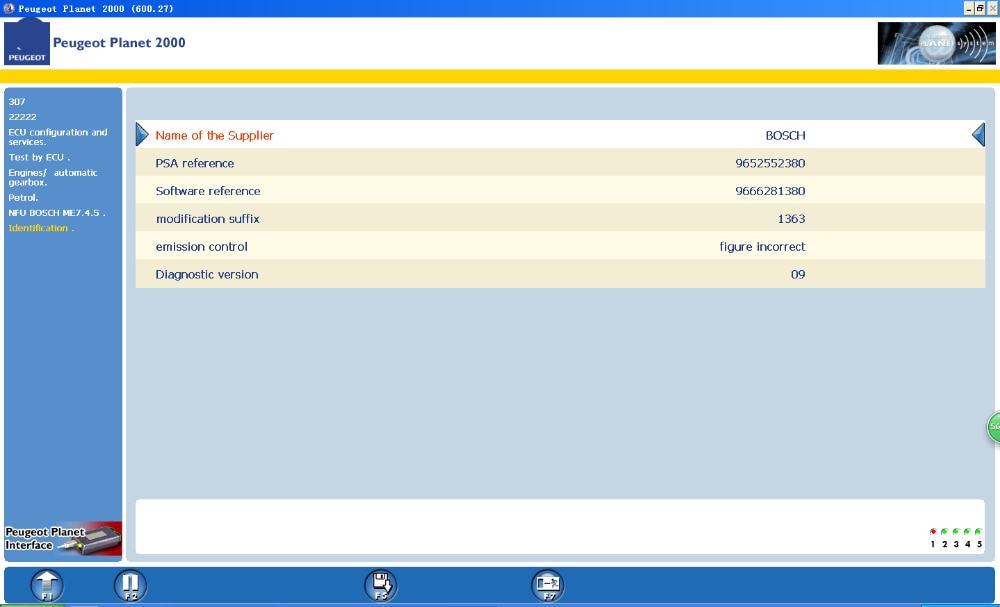The image size is (1000, 607).
Task: Click the F2 pause button
Action: tap(130, 585)
